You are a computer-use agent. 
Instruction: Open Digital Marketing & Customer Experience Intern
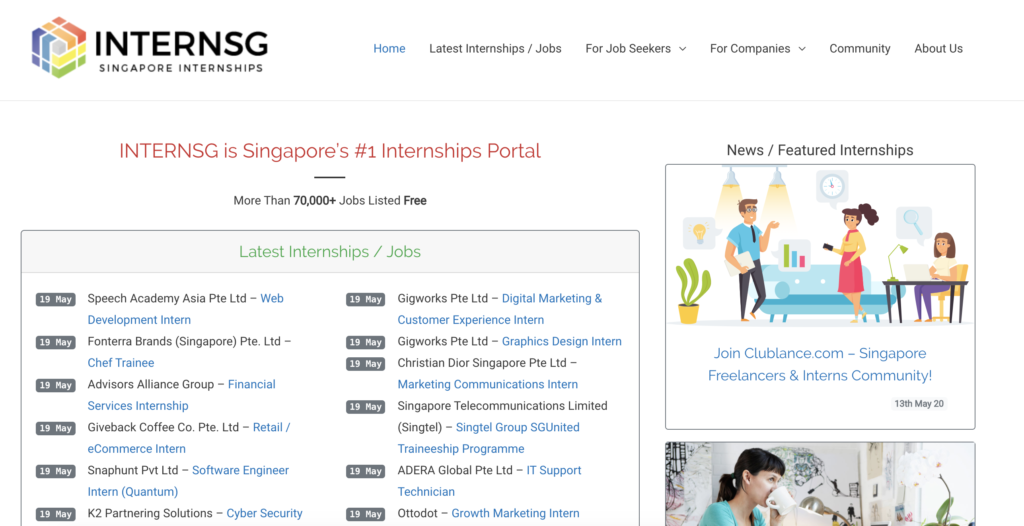click(x=500, y=309)
